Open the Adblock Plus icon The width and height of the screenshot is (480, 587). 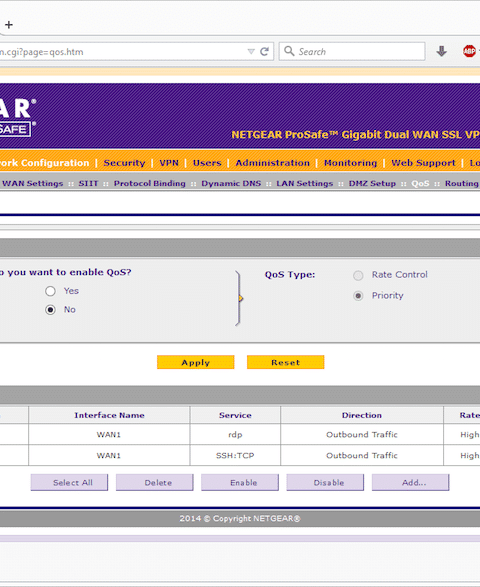pos(469,51)
